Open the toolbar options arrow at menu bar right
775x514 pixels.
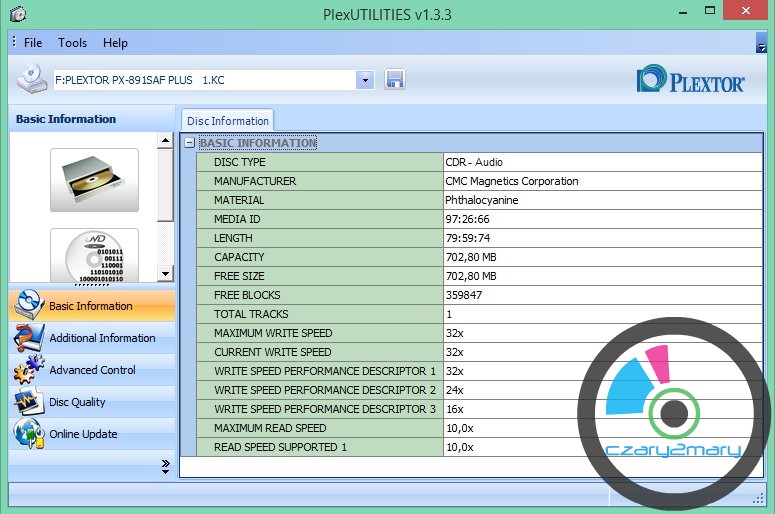(x=761, y=46)
